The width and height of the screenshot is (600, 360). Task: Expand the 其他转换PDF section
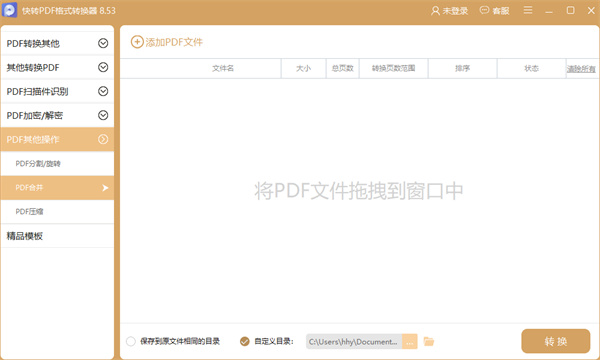tap(57, 67)
